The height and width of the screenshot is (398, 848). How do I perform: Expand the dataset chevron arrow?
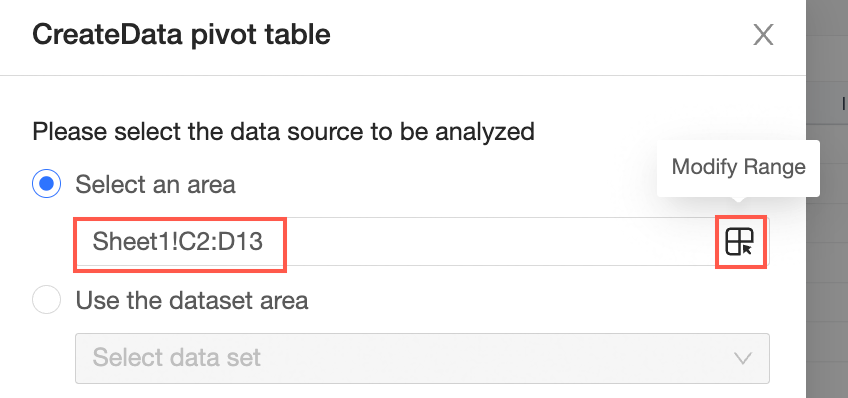743,358
